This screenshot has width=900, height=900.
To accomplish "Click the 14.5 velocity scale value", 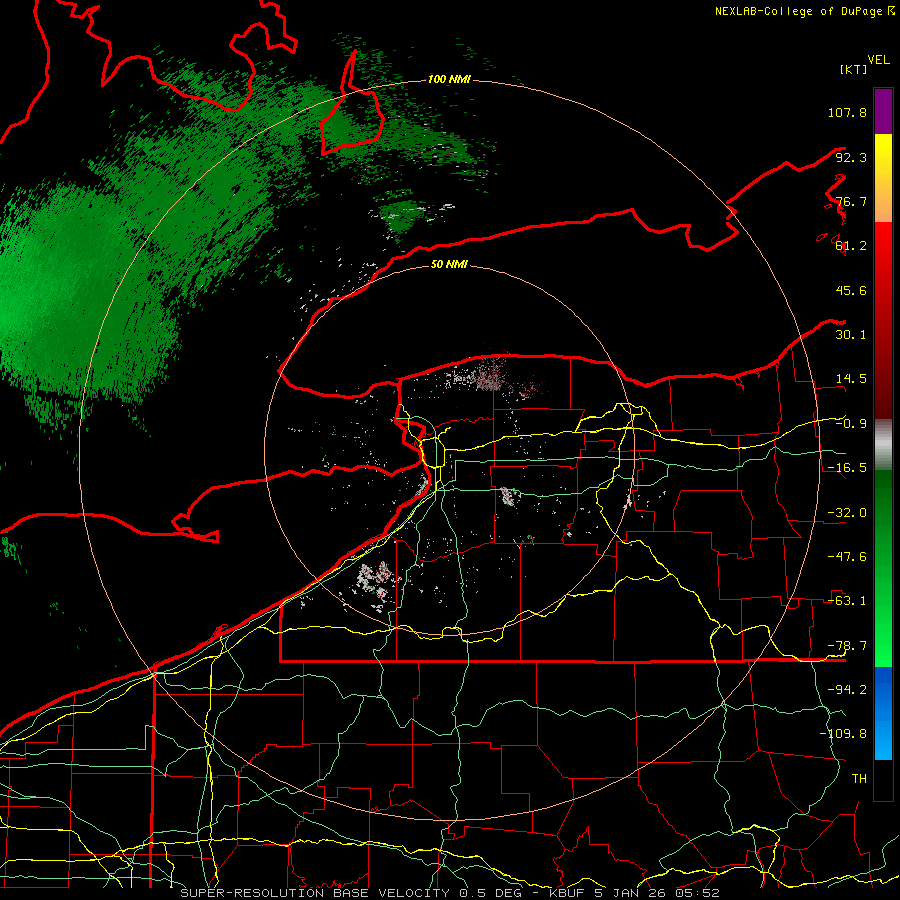I will [x=851, y=379].
